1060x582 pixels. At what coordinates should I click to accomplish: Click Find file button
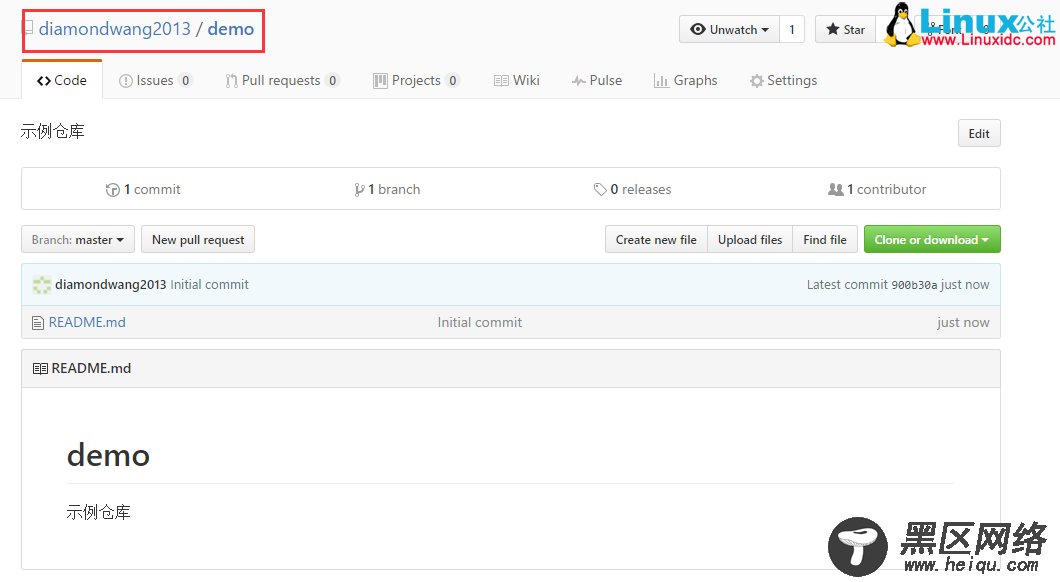[x=825, y=239]
